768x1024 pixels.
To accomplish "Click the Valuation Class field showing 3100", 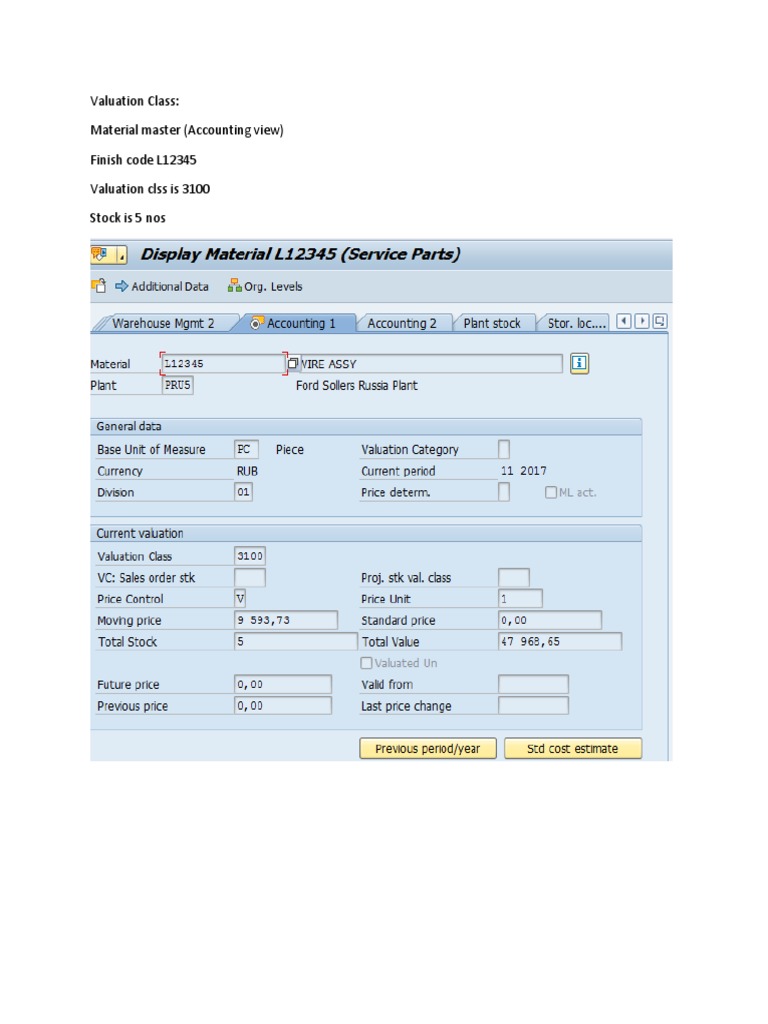I will click(x=250, y=556).
